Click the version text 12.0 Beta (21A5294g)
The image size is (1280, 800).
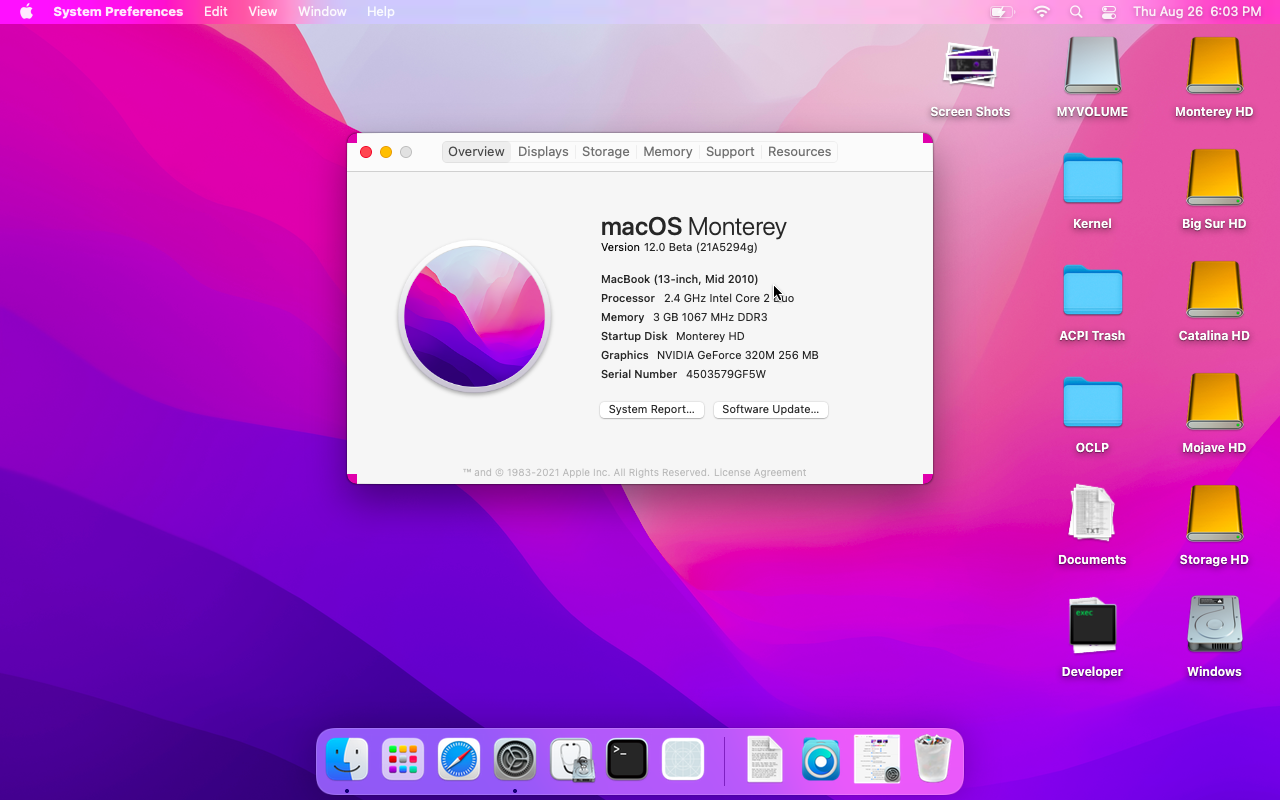700,247
